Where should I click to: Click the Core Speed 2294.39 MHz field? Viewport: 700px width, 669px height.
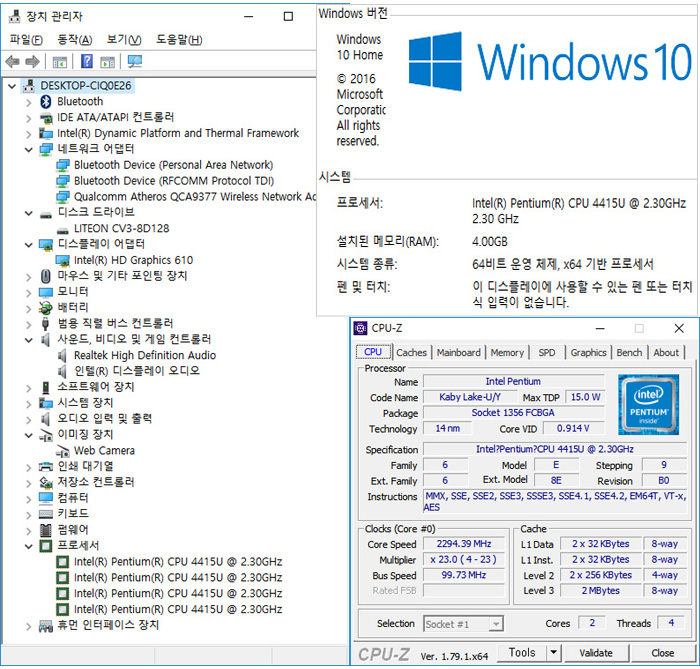click(464, 544)
